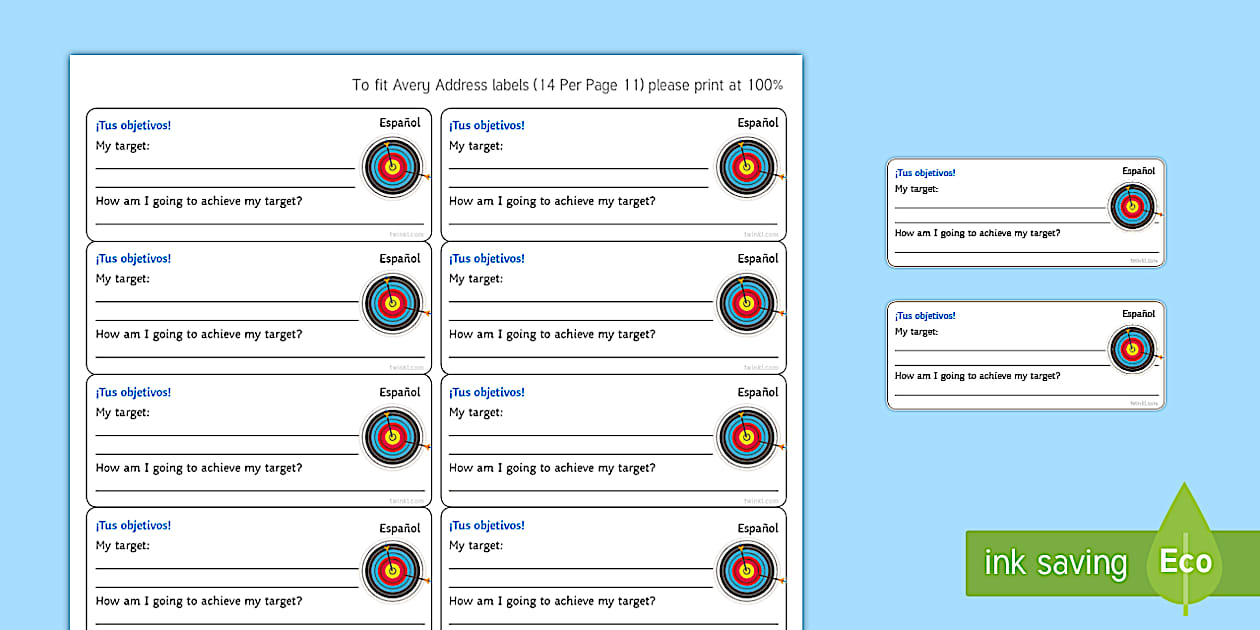Click the target icon on the lower preview card
The height and width of the screenshot is (630, 1260).
coord(1132,350)
